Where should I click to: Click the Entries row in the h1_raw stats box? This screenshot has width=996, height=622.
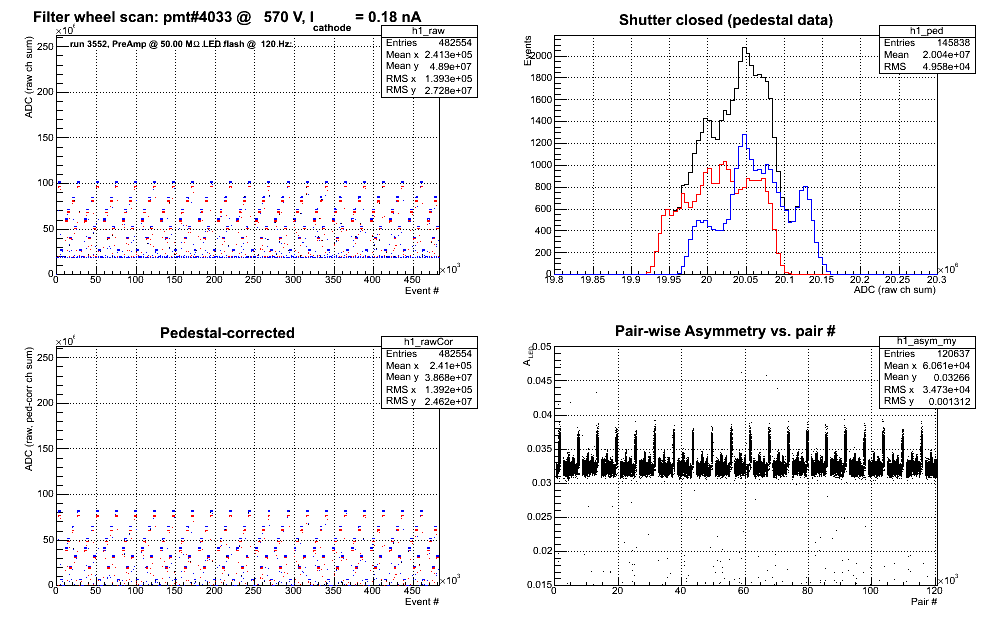429,43
